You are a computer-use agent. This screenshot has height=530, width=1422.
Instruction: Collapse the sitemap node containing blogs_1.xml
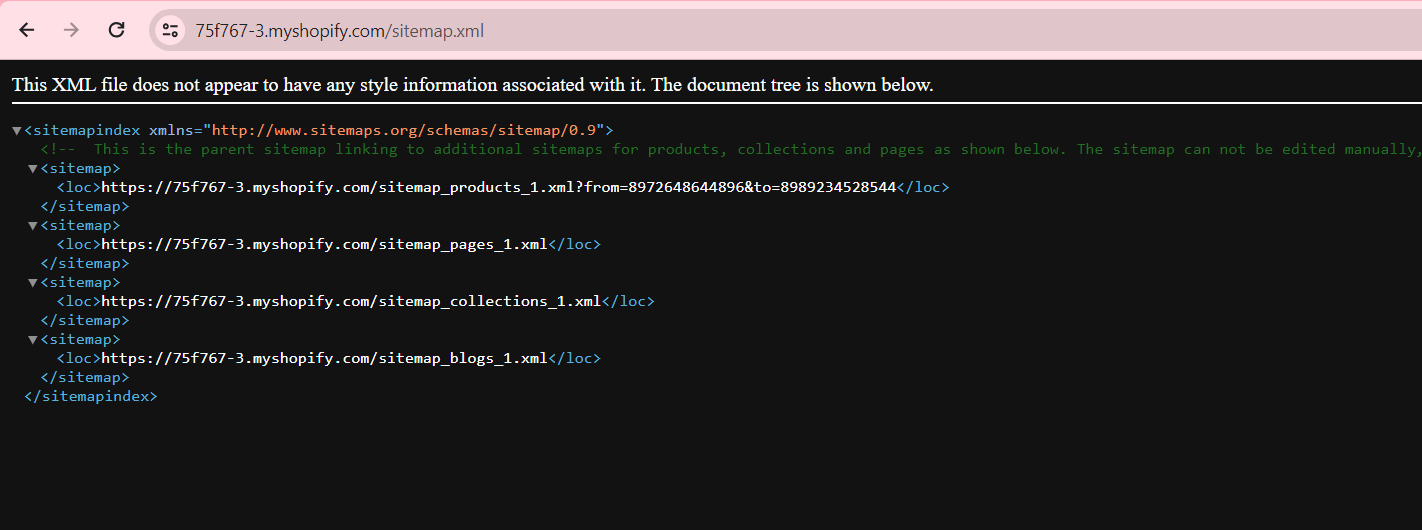pos(33,340)
